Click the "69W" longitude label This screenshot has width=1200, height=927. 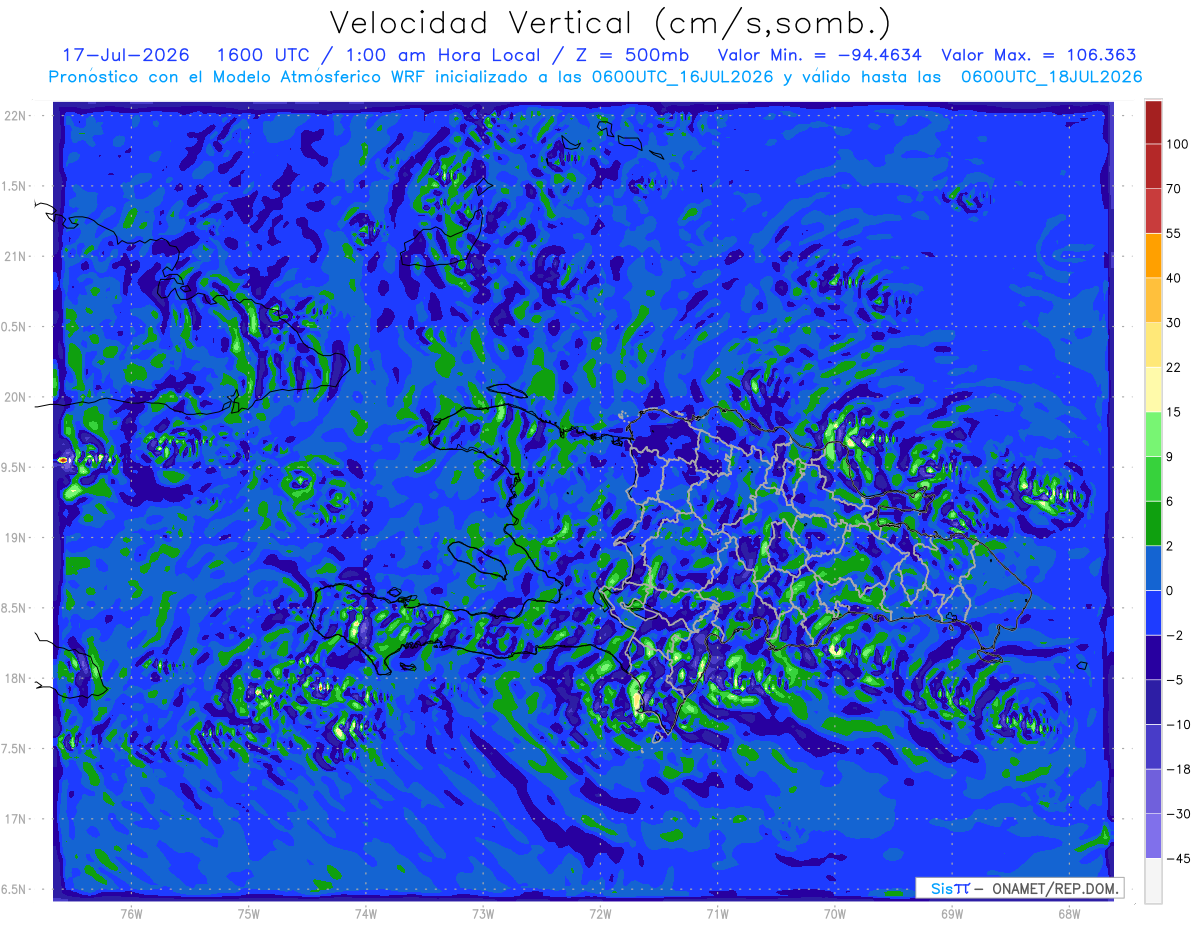pyautogui.click(x=952, y=912)
